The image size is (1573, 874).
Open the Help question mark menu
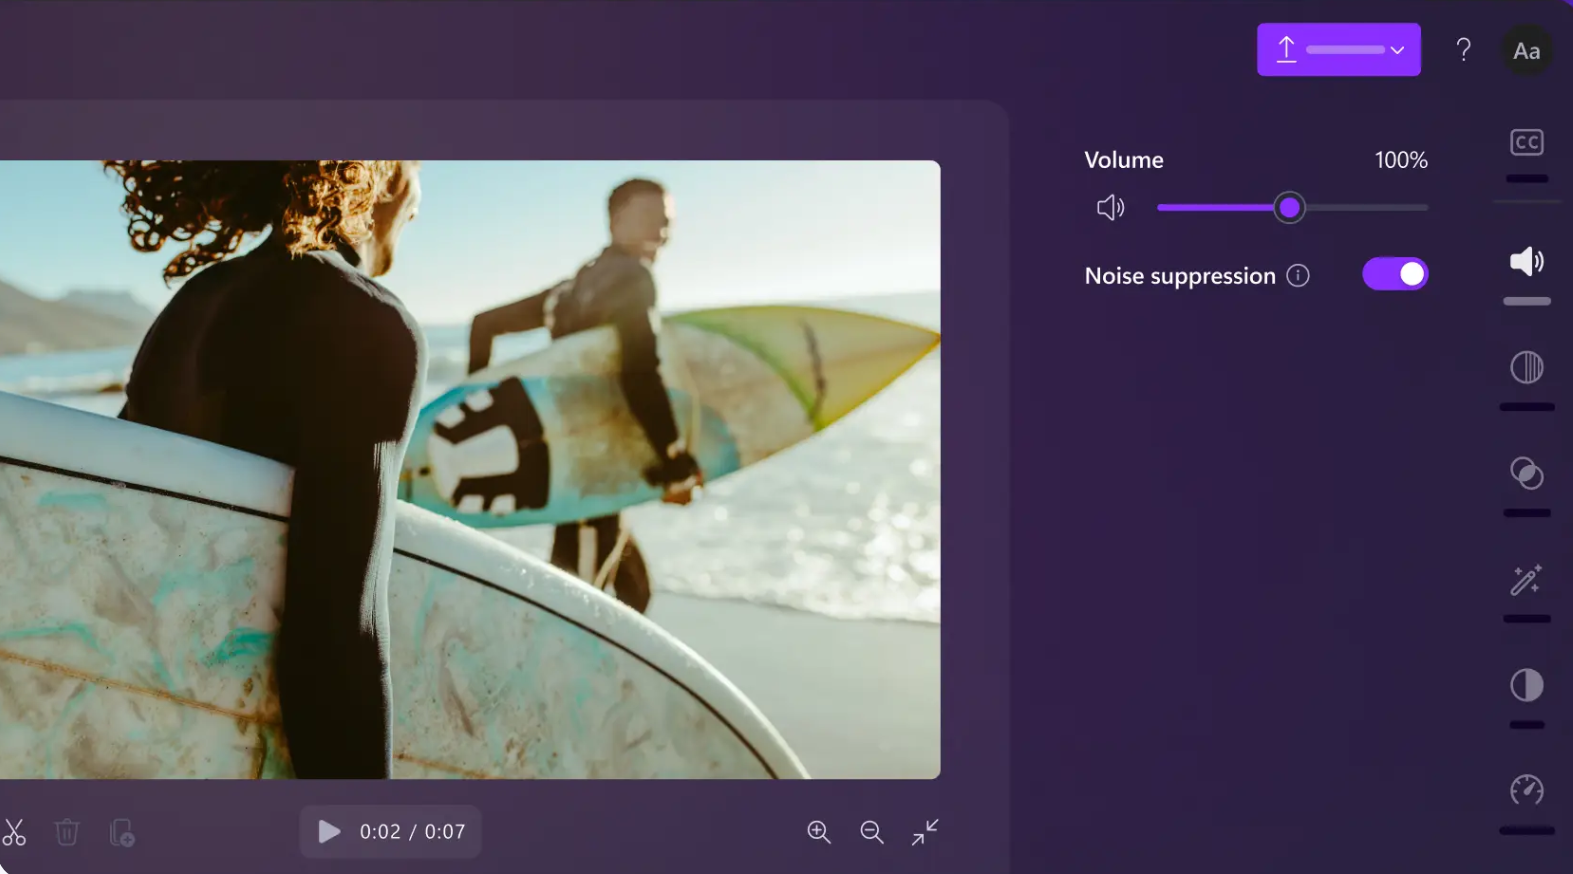click(1463, 50)
